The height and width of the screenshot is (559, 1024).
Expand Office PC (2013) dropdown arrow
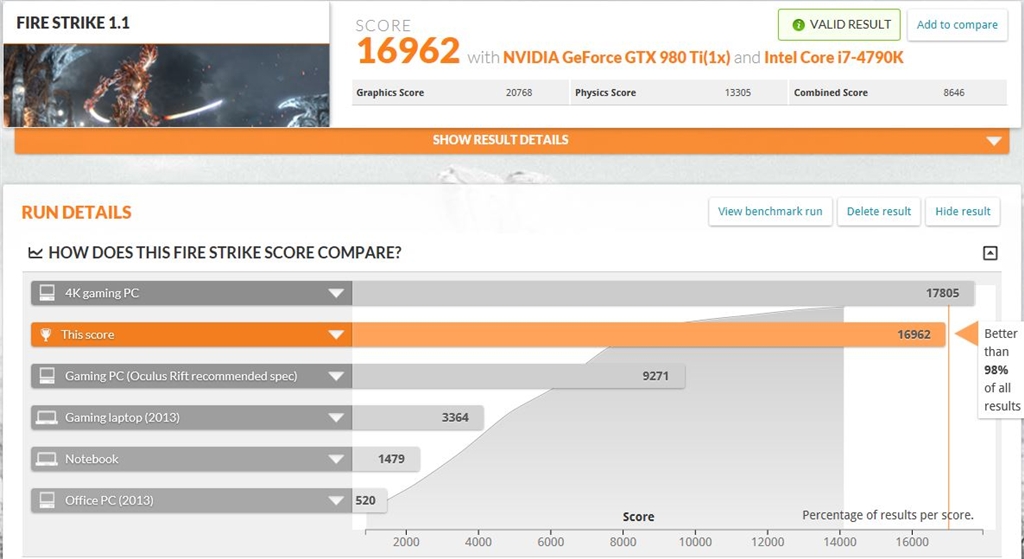336,501
